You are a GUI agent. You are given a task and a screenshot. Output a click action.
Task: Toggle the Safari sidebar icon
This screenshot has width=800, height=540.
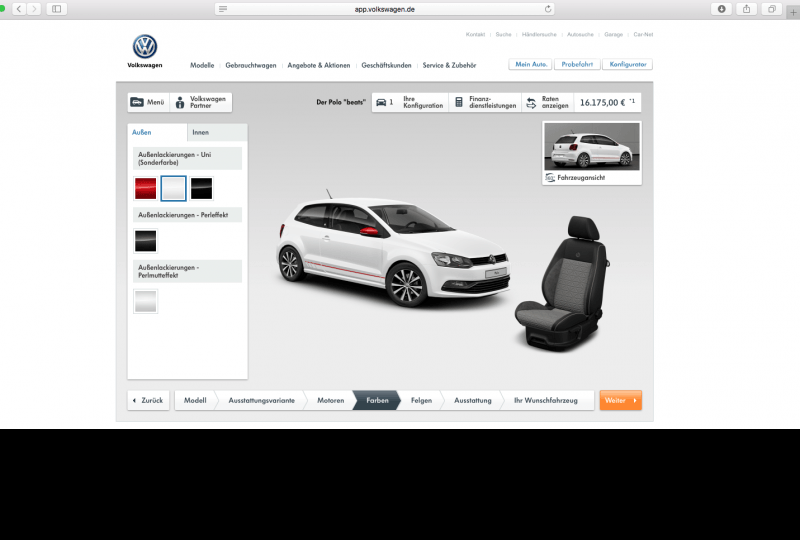click(x=57, y=9)
